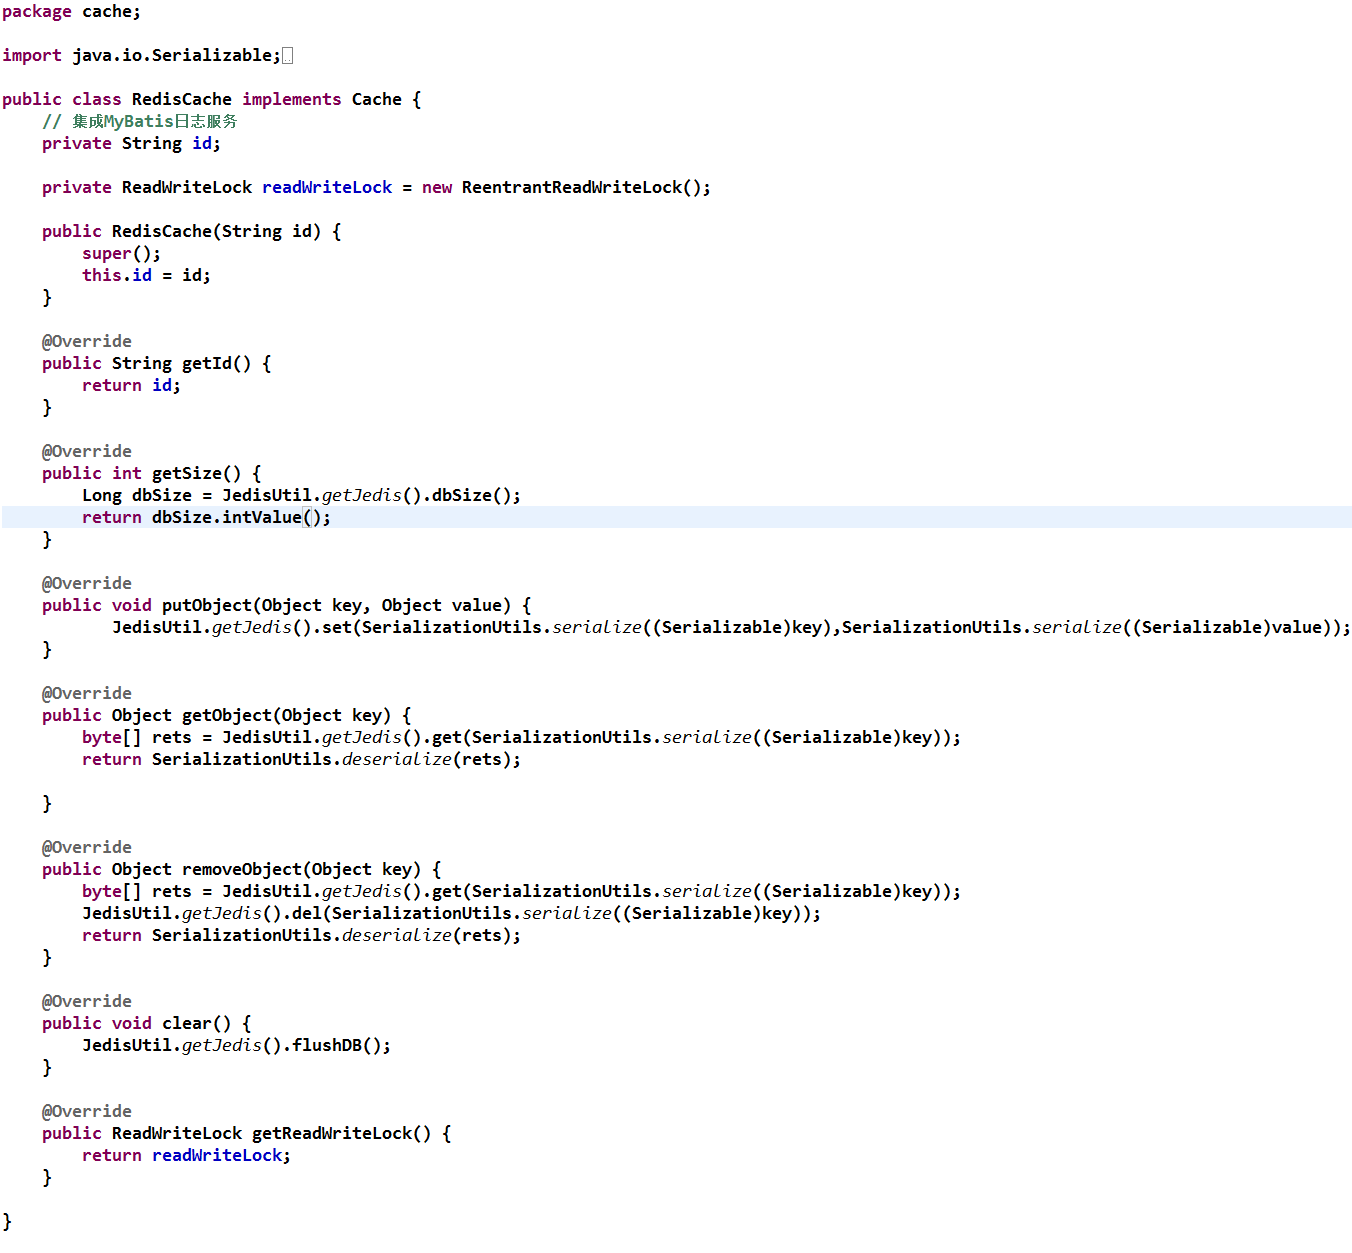1352x1253 pixels.
Task: Click 'putObject' method name
Action: [206, 606]
